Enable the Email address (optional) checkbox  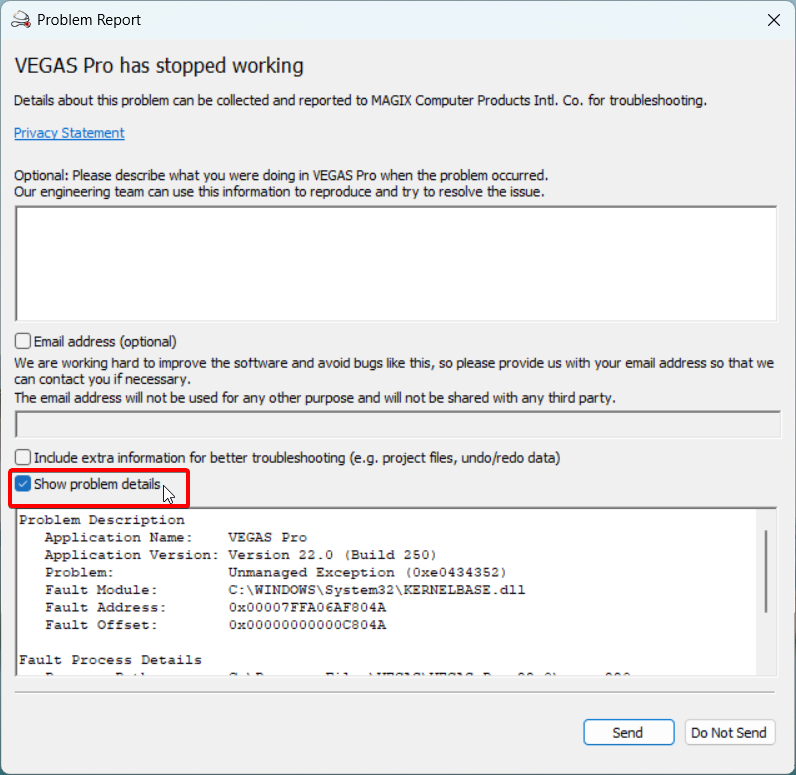[x=23, y=342]
